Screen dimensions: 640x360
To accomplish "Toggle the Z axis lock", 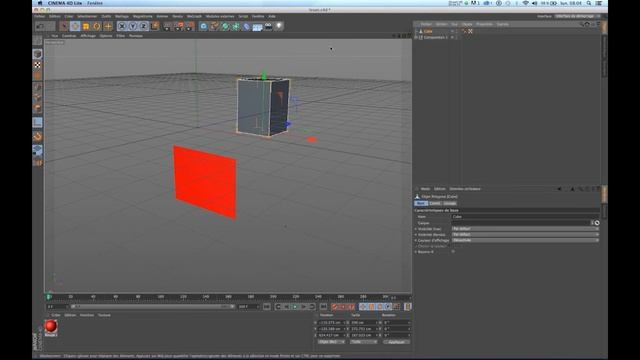I will coord(144,26).
